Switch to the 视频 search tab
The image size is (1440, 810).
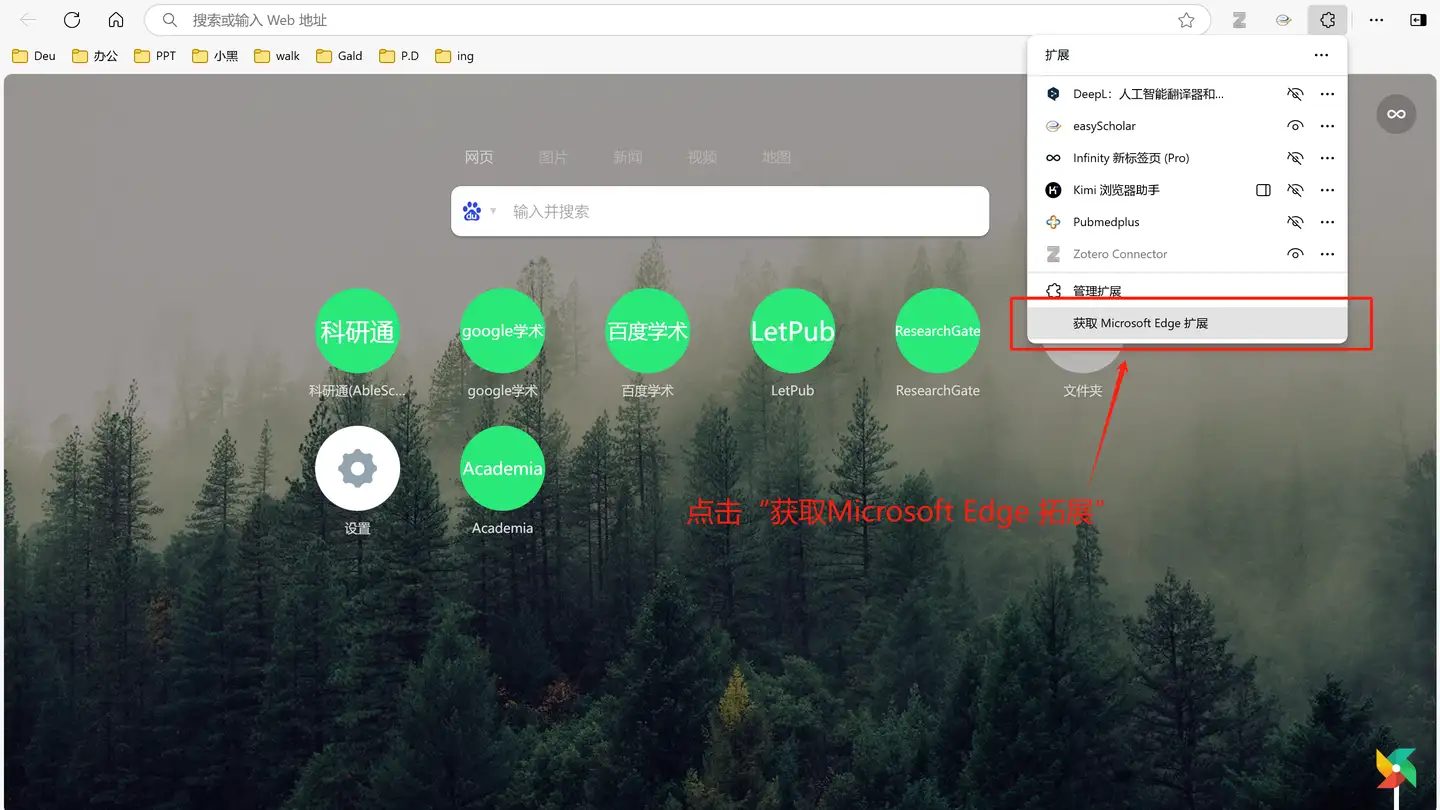[702, 157]
